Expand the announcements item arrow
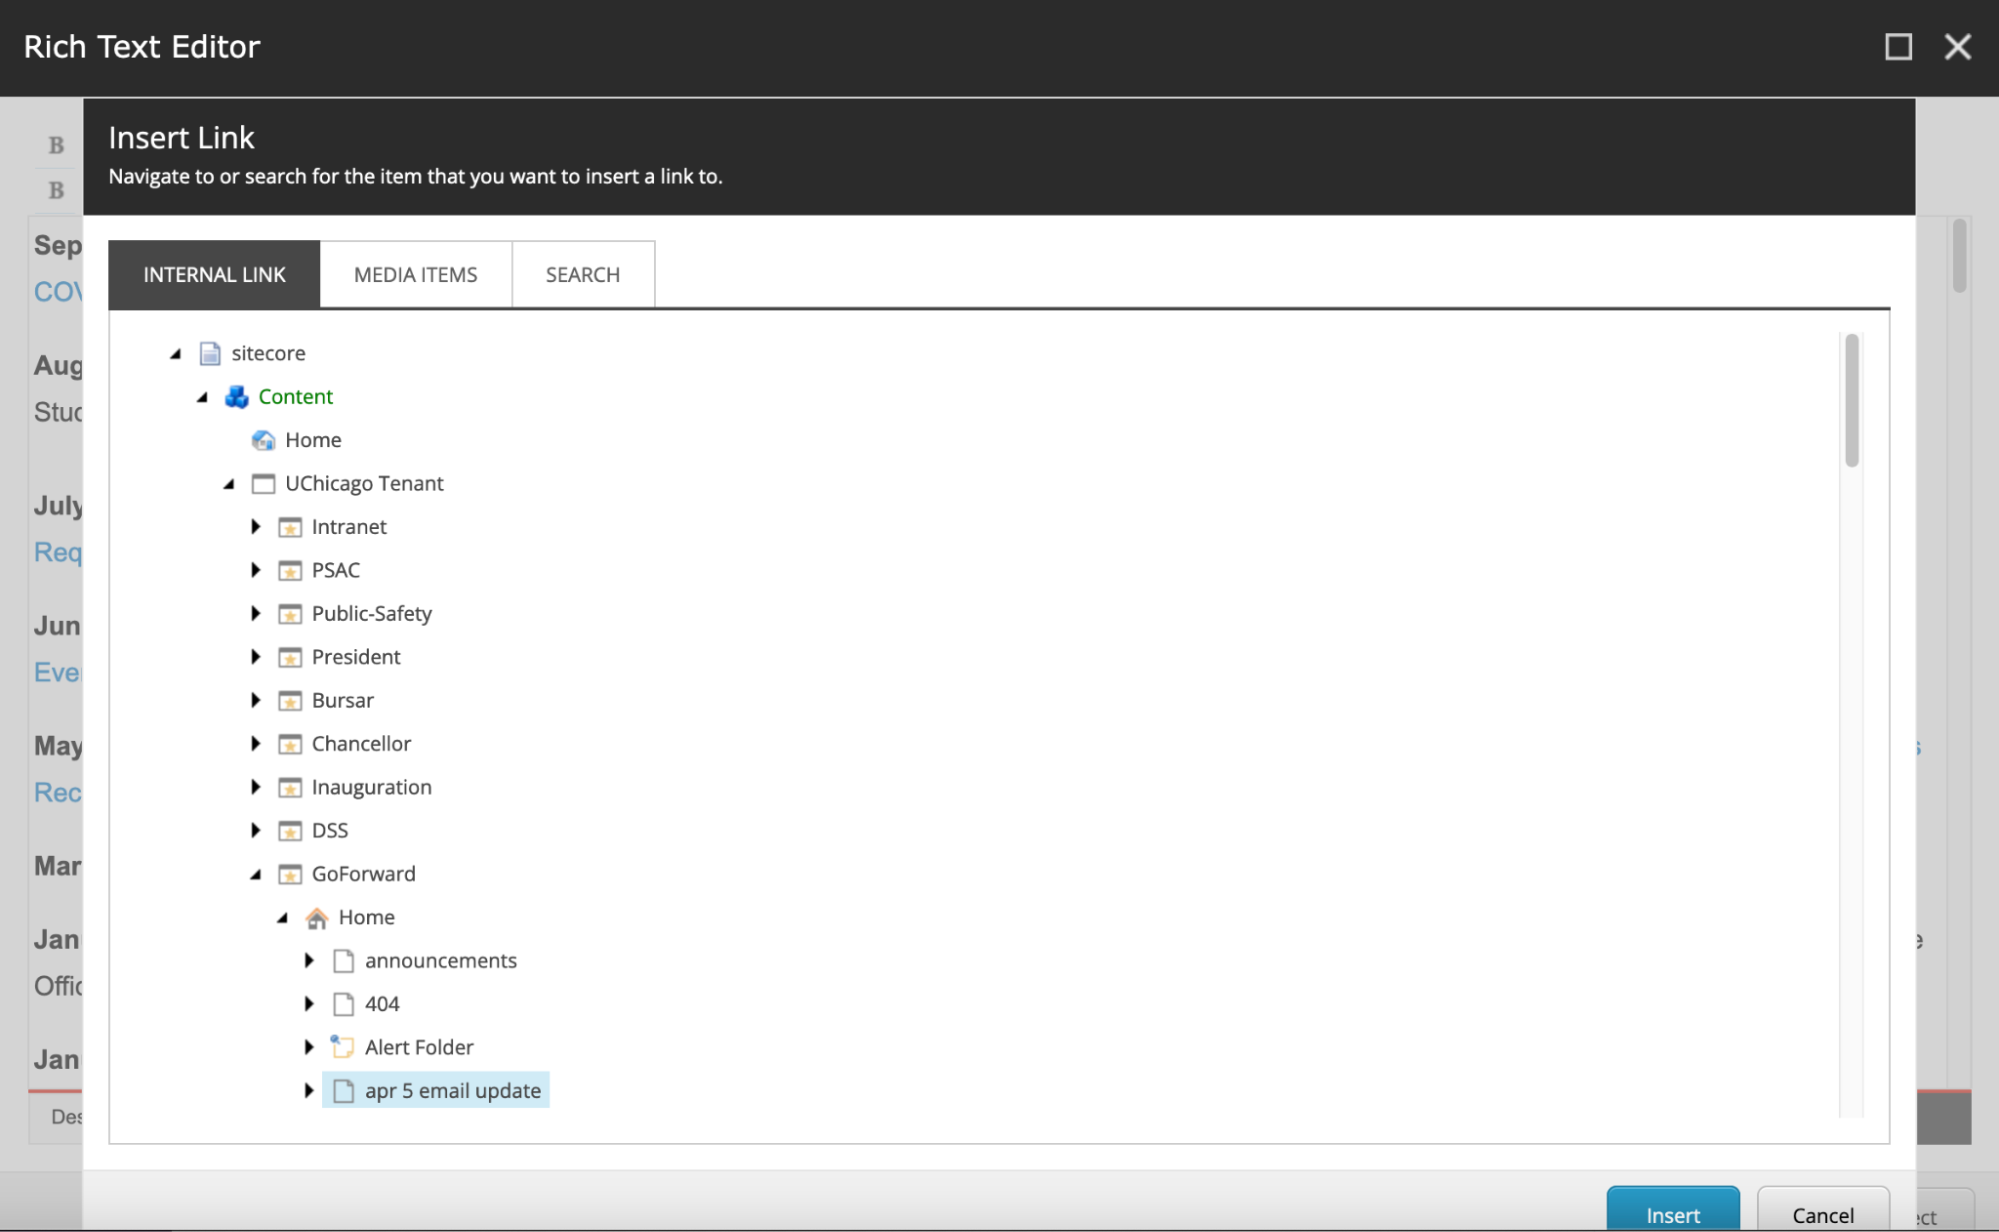1999x1232 pixels. (x=309, y=961)
